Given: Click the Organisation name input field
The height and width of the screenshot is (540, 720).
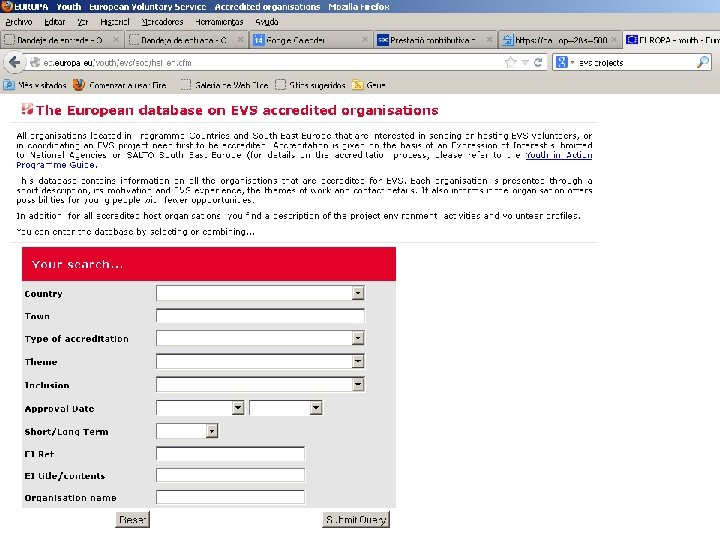Looking at the screenshot, I should (230, 497).
